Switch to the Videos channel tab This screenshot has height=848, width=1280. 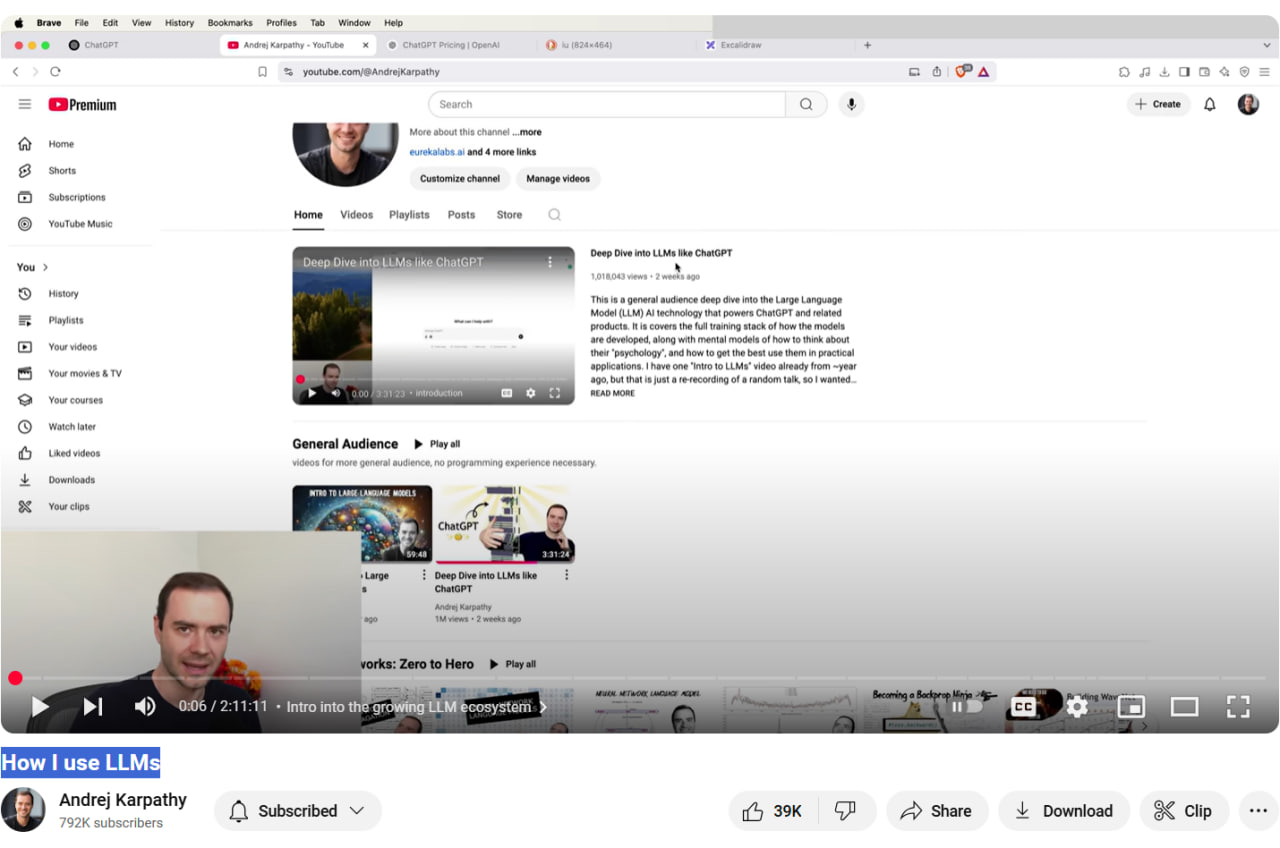(356, 215)
